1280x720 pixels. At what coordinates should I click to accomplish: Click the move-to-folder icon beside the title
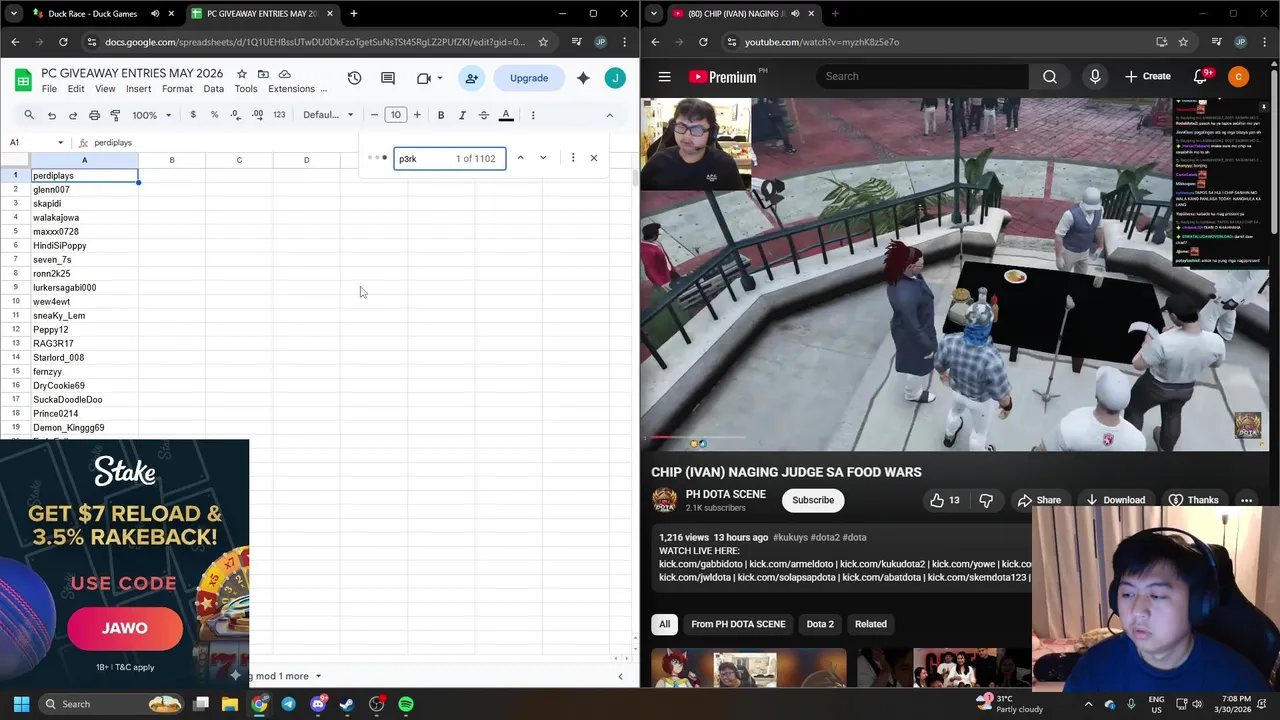[x=263, y=74]
